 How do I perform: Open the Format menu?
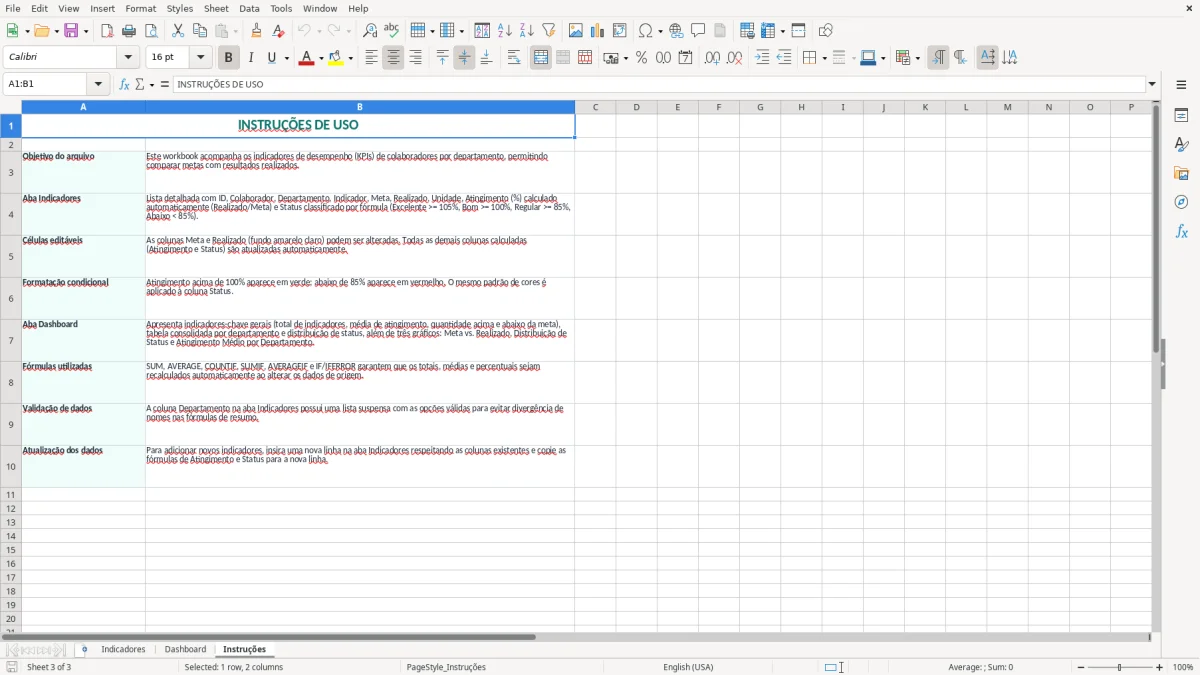click(x=140, y=8)
